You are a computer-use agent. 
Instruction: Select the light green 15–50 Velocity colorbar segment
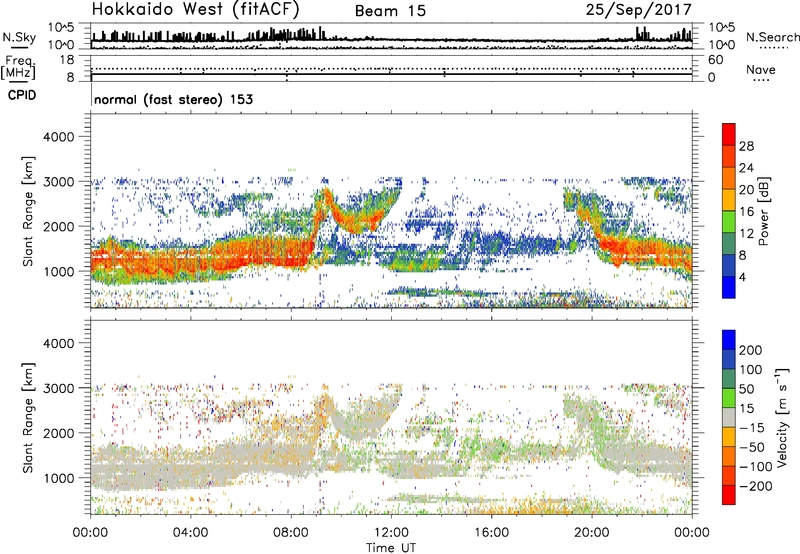point(729,398)
